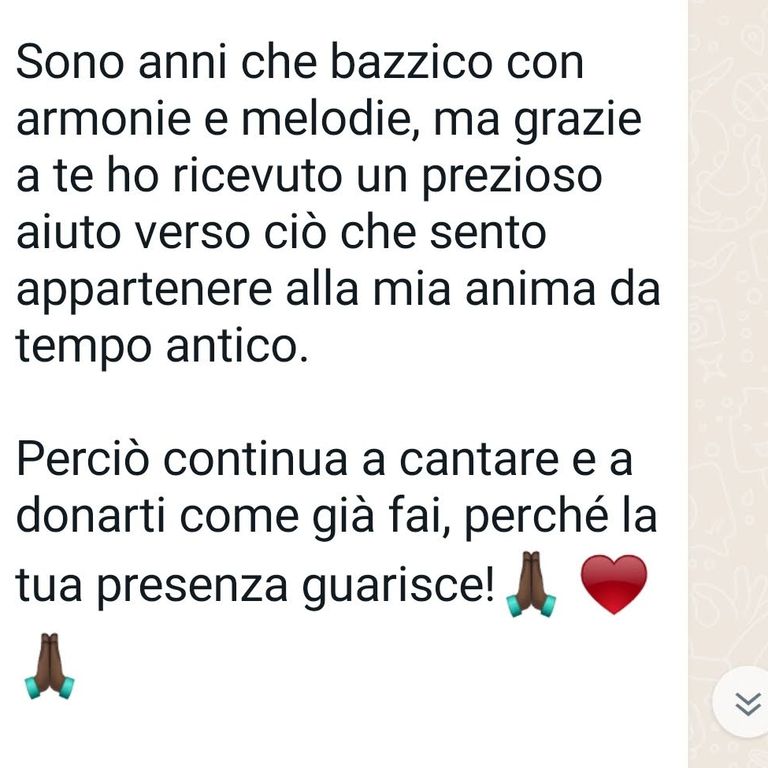Click the folded hands emoji on the last line
Image resolution: width=768 pixels, height=768 pixels.
coord(49,666)
